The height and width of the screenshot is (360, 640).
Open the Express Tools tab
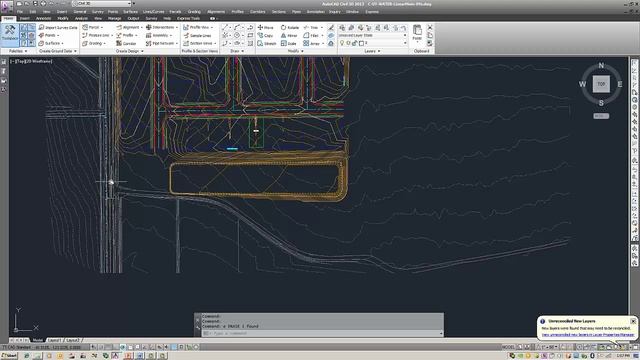[188, 18]
